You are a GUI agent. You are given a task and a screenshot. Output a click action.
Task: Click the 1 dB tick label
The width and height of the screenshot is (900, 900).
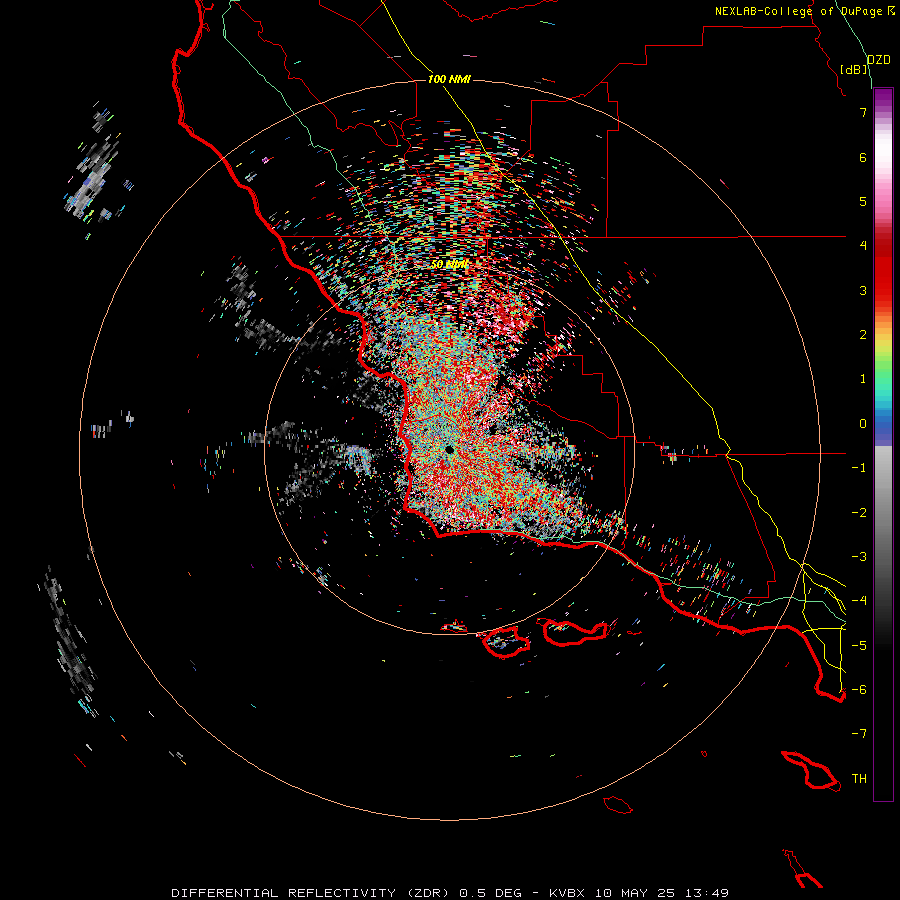pos(863,379)
